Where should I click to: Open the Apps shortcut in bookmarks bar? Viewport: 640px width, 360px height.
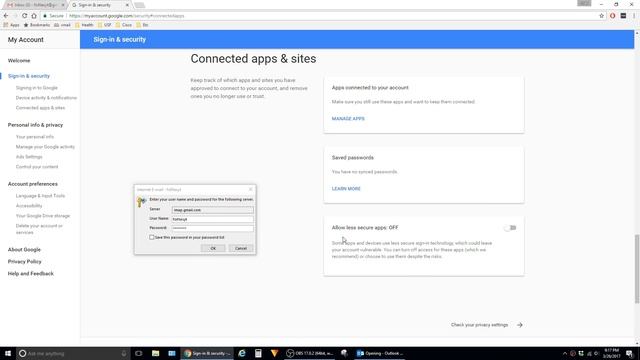[11, 25]
